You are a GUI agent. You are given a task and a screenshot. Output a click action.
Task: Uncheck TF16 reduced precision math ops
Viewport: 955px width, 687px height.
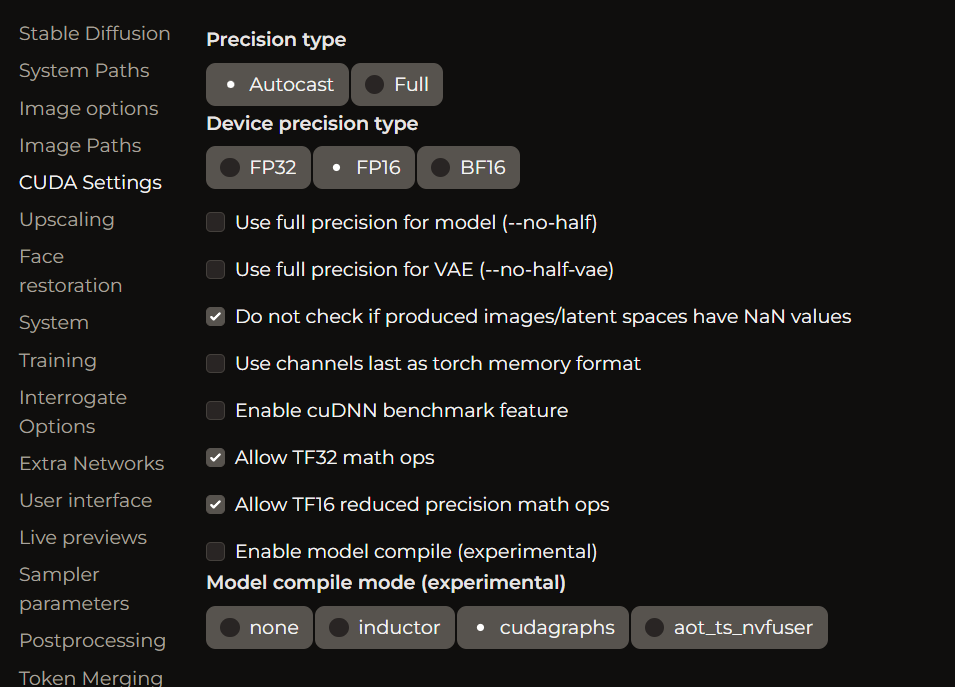(x=215, y=504)
